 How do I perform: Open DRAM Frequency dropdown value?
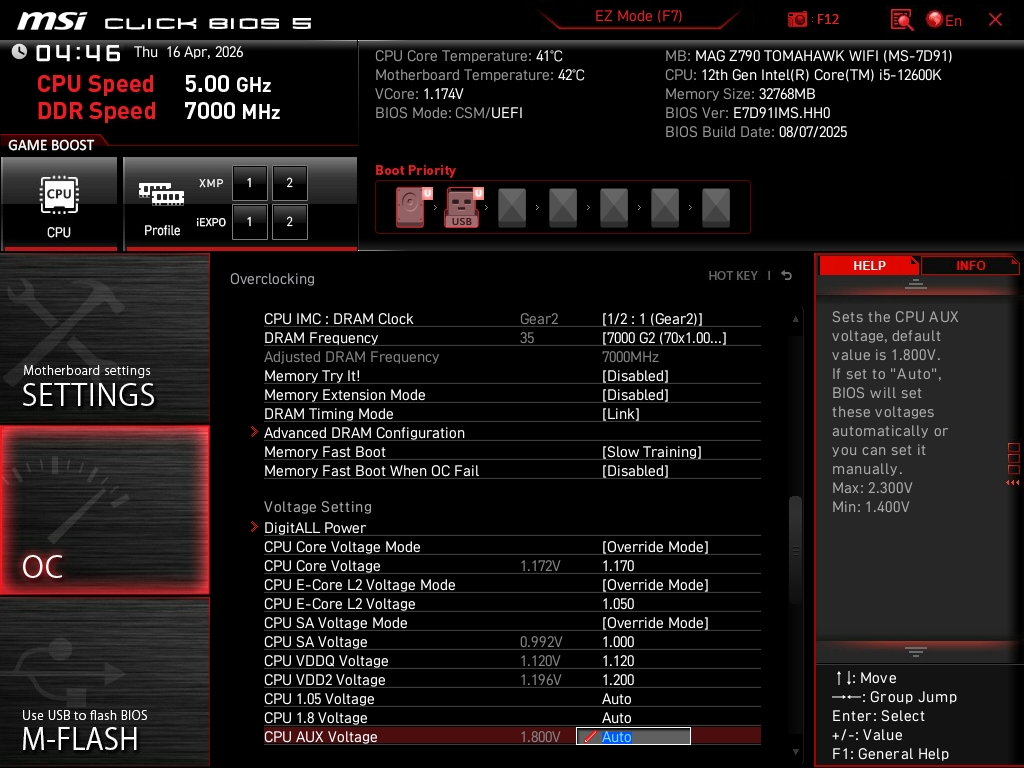coord(664,338)
